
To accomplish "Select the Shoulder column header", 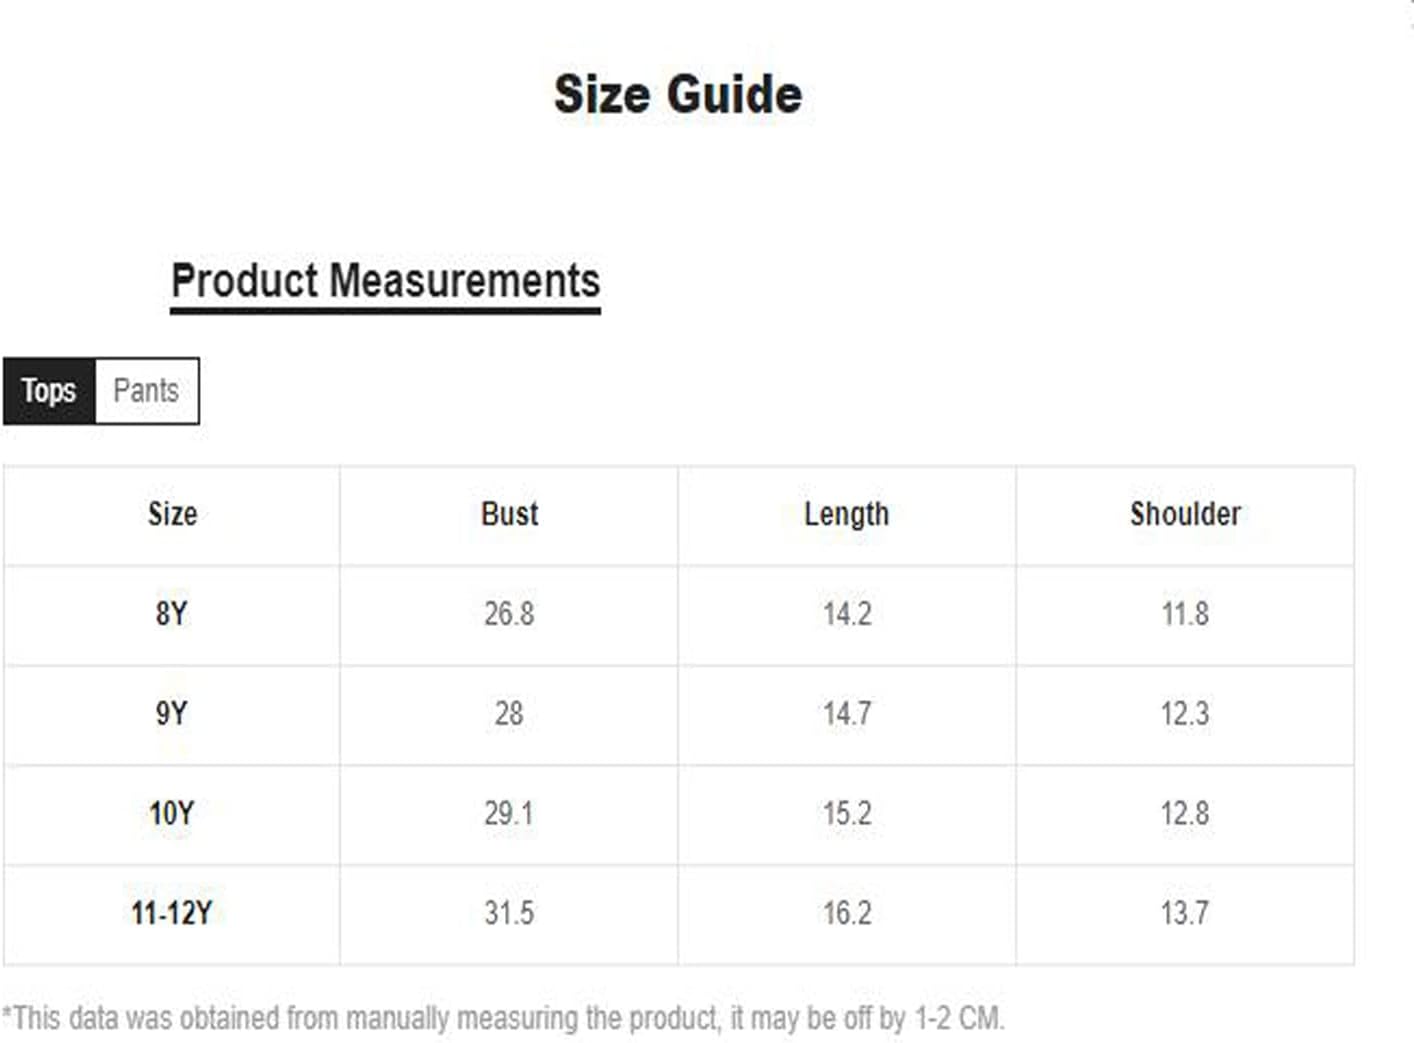I will point(1185,514).
